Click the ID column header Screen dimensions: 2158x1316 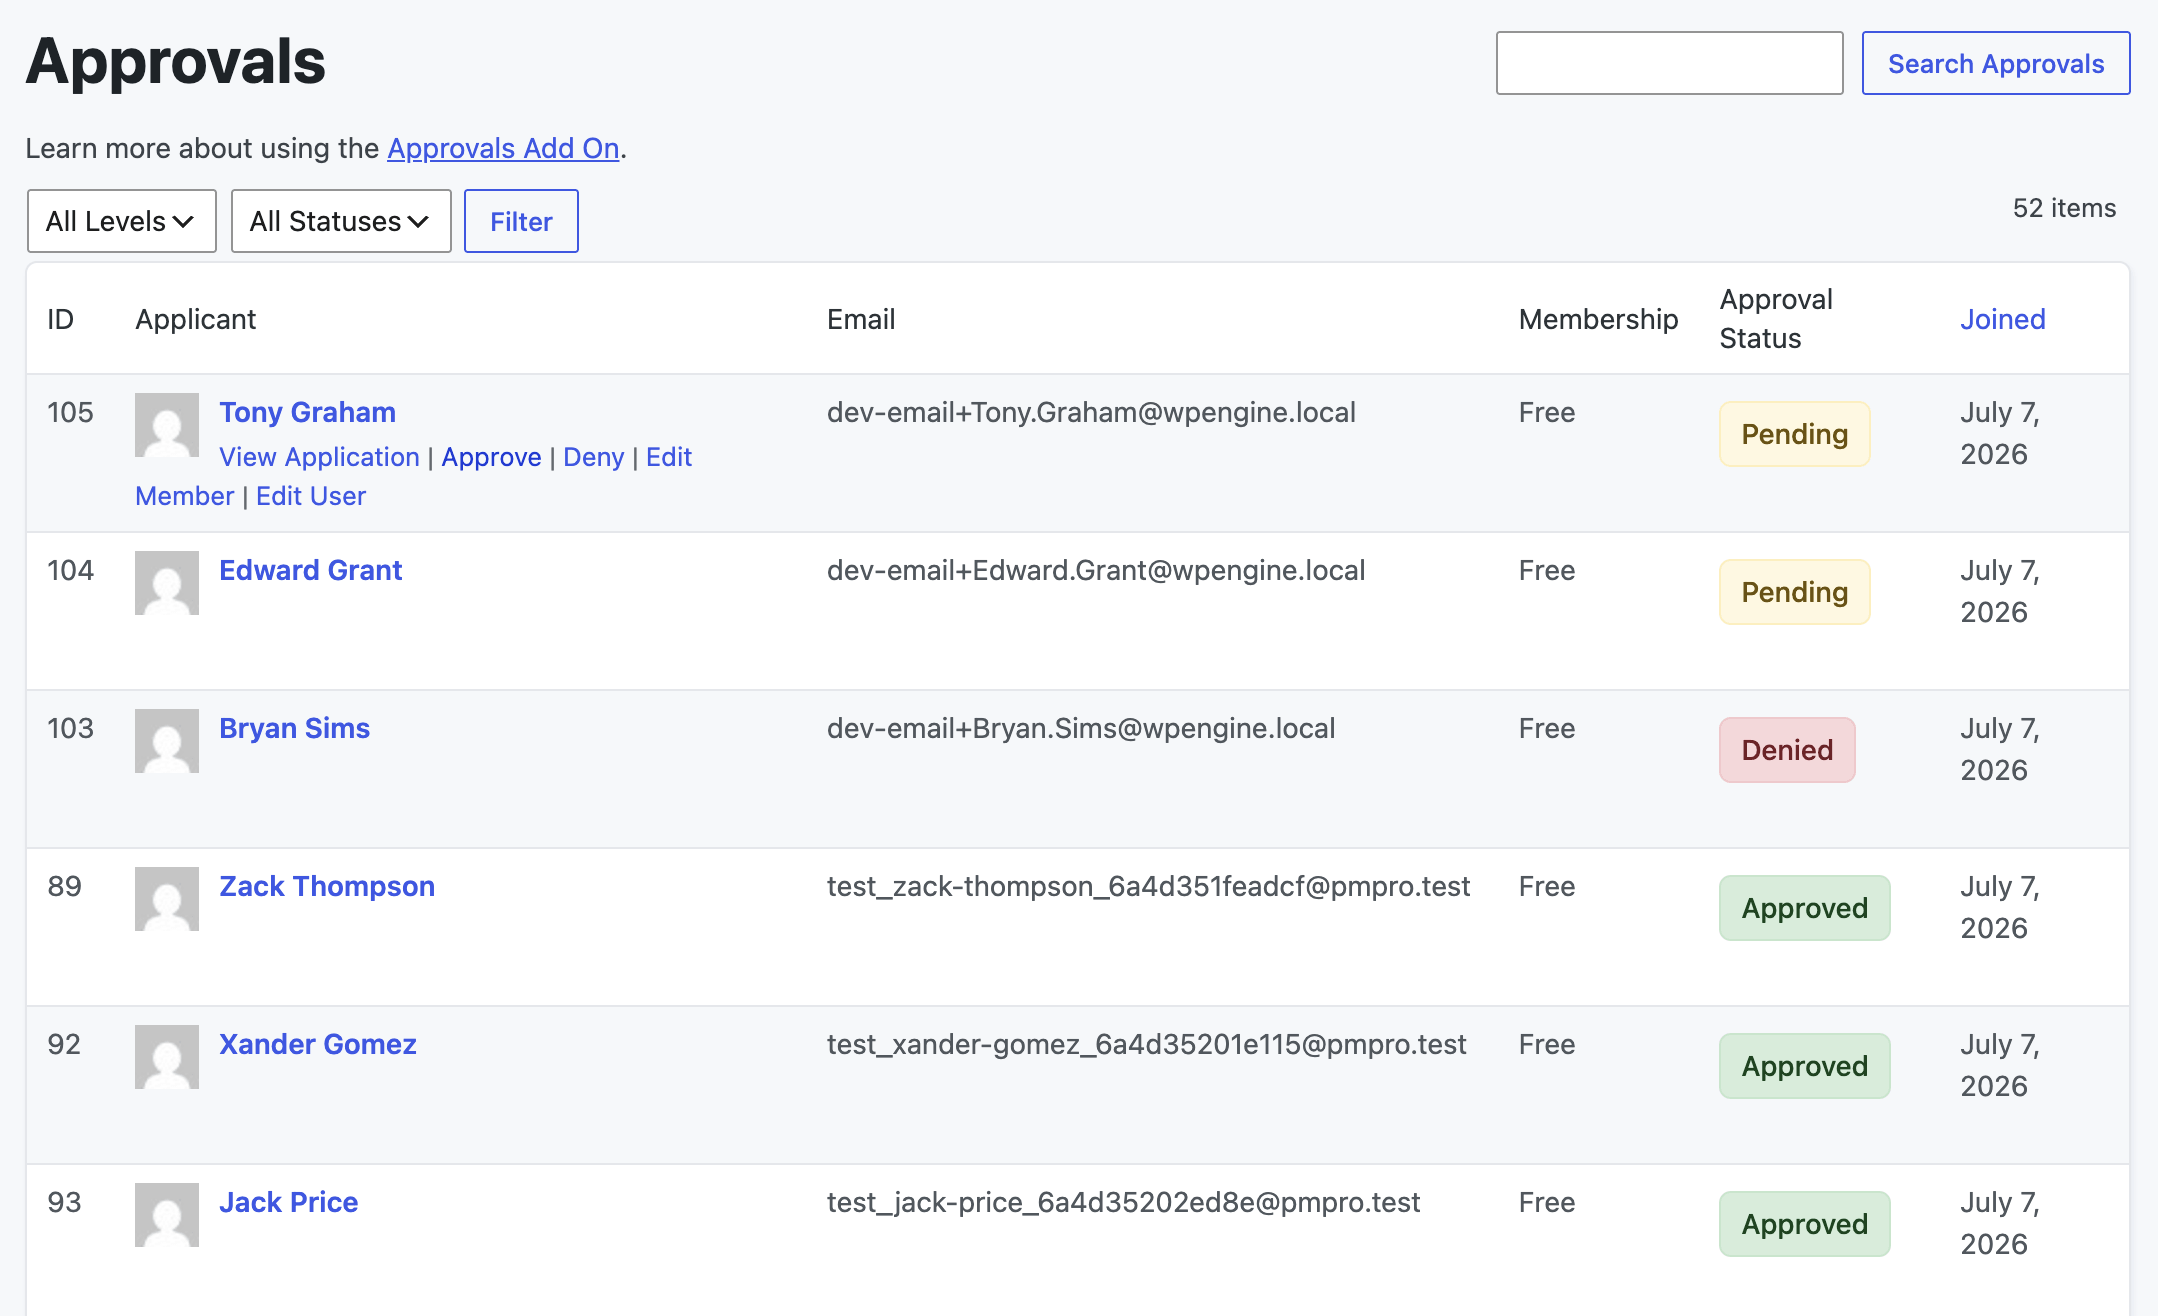coord(60,319)
